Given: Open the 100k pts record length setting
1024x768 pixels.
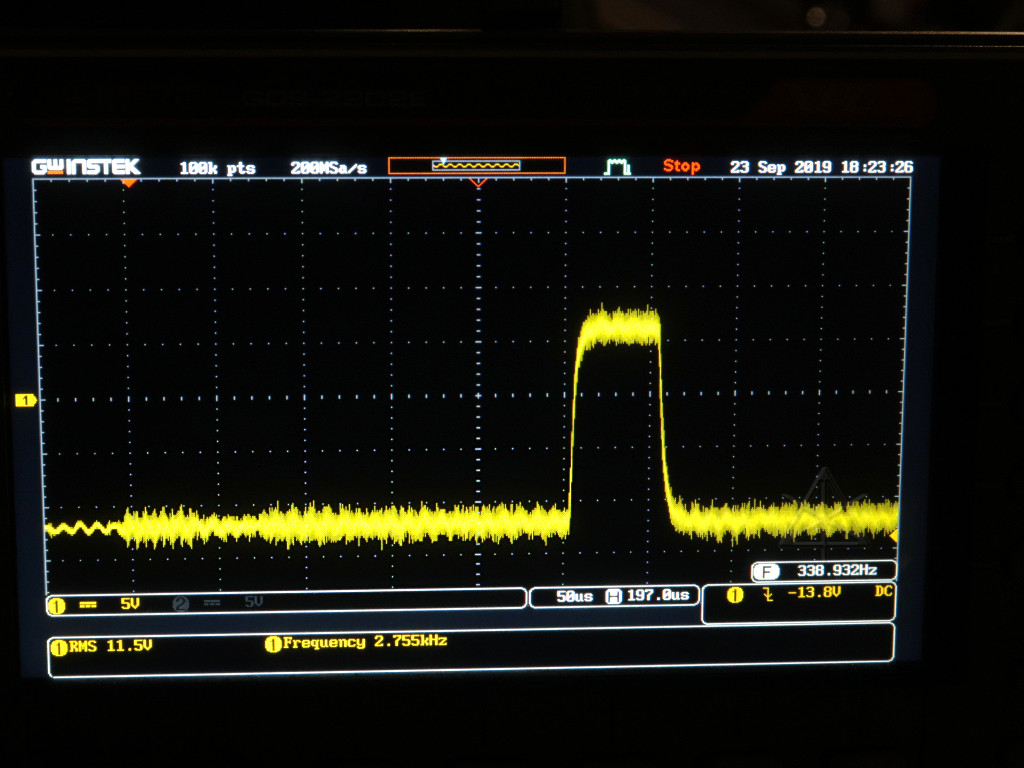Looking at the screenshot, I should point(217,168).
